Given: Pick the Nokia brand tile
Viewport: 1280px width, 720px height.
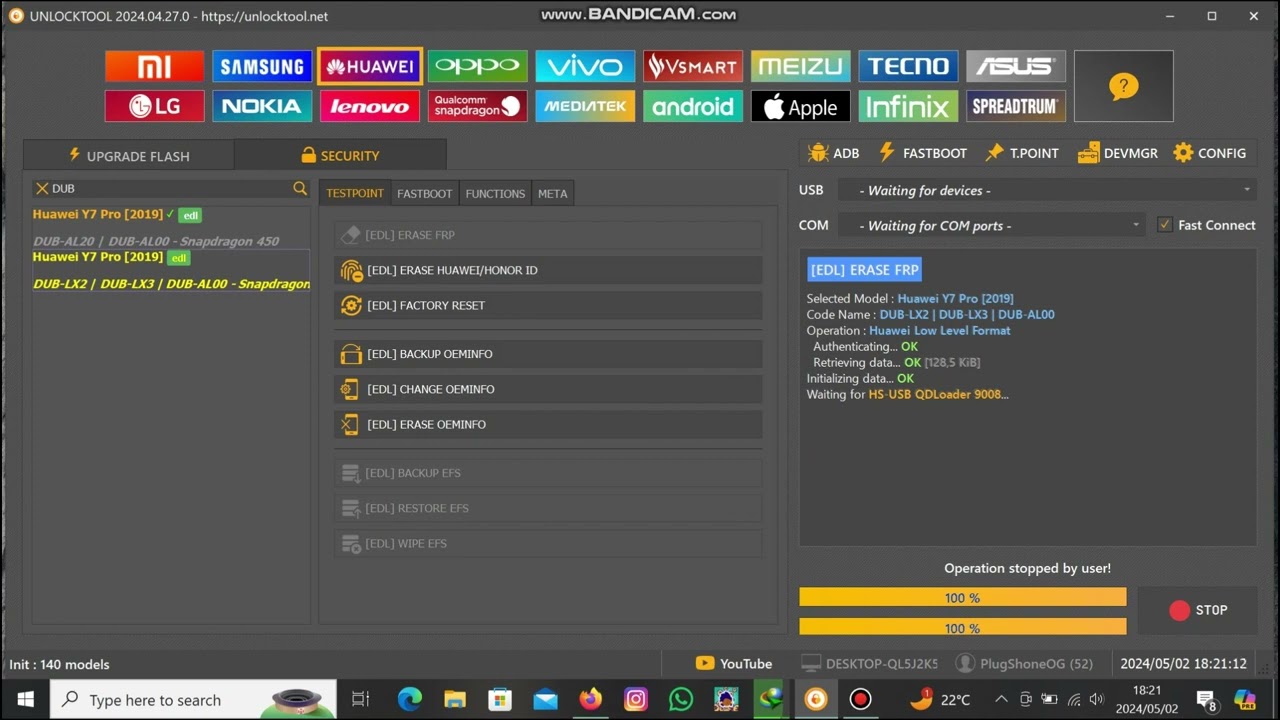Looking at the screenshot, I should 262,106.
